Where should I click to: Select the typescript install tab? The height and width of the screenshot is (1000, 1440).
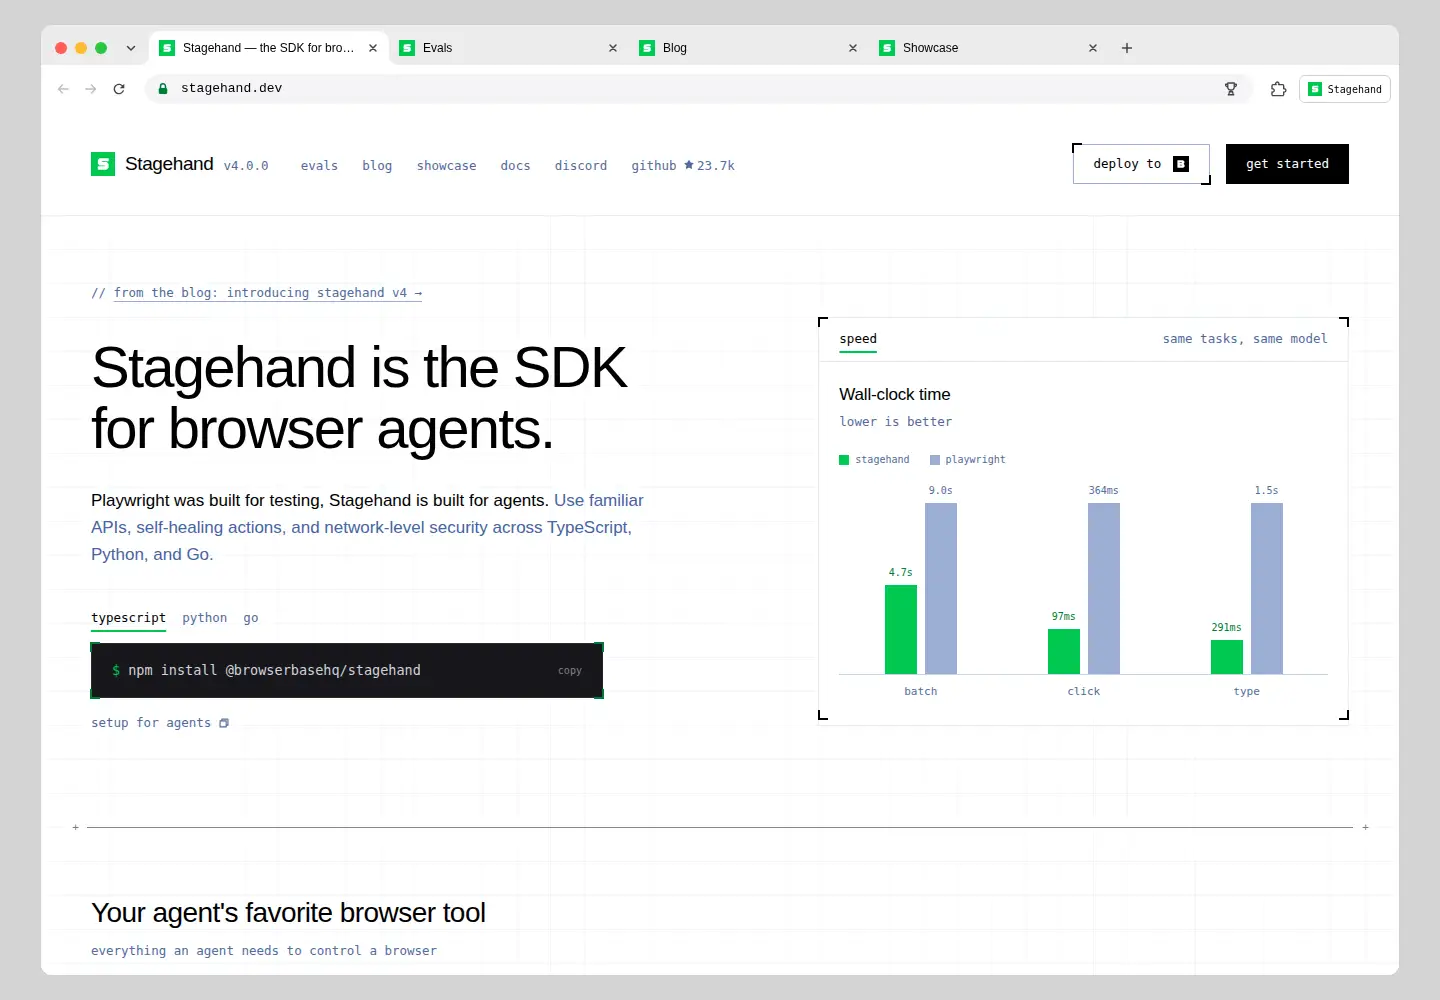[128, 618]
